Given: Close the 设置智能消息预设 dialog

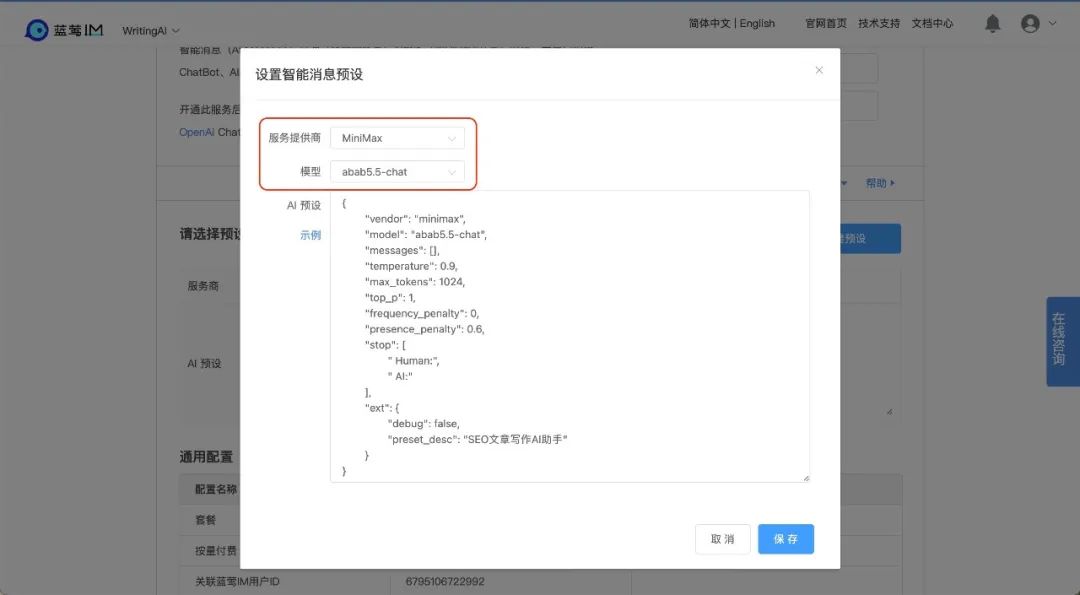Looking at the screenshot, I should tap(819, 70).
